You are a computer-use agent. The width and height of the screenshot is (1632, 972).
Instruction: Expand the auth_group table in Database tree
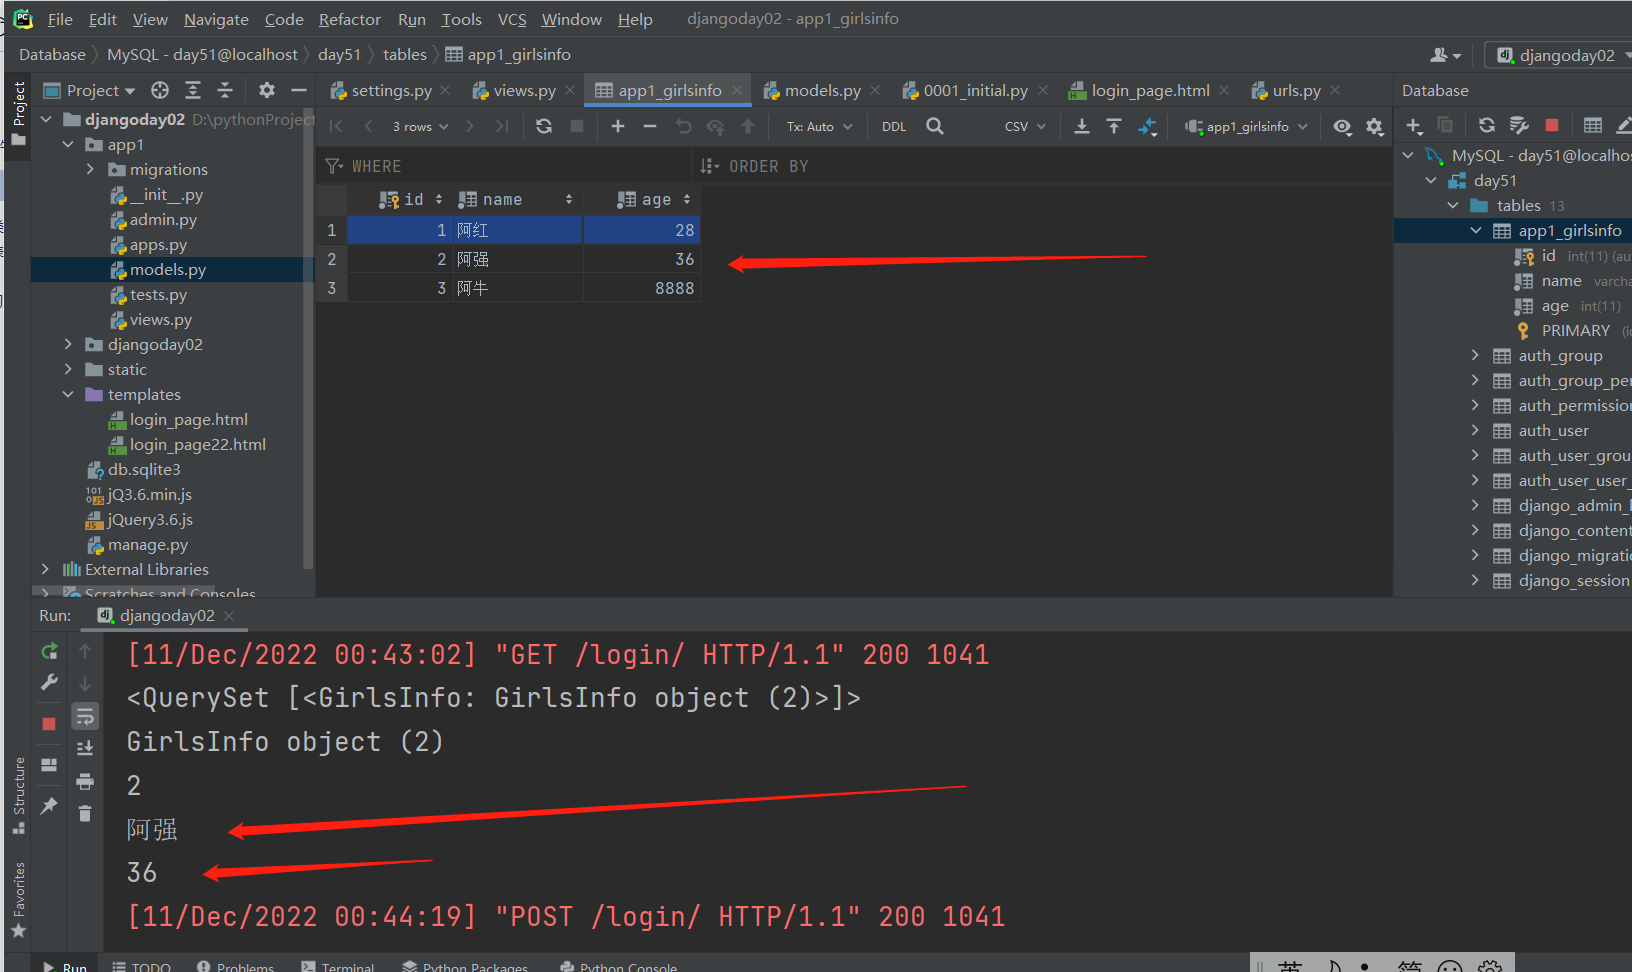(1475, 356)
